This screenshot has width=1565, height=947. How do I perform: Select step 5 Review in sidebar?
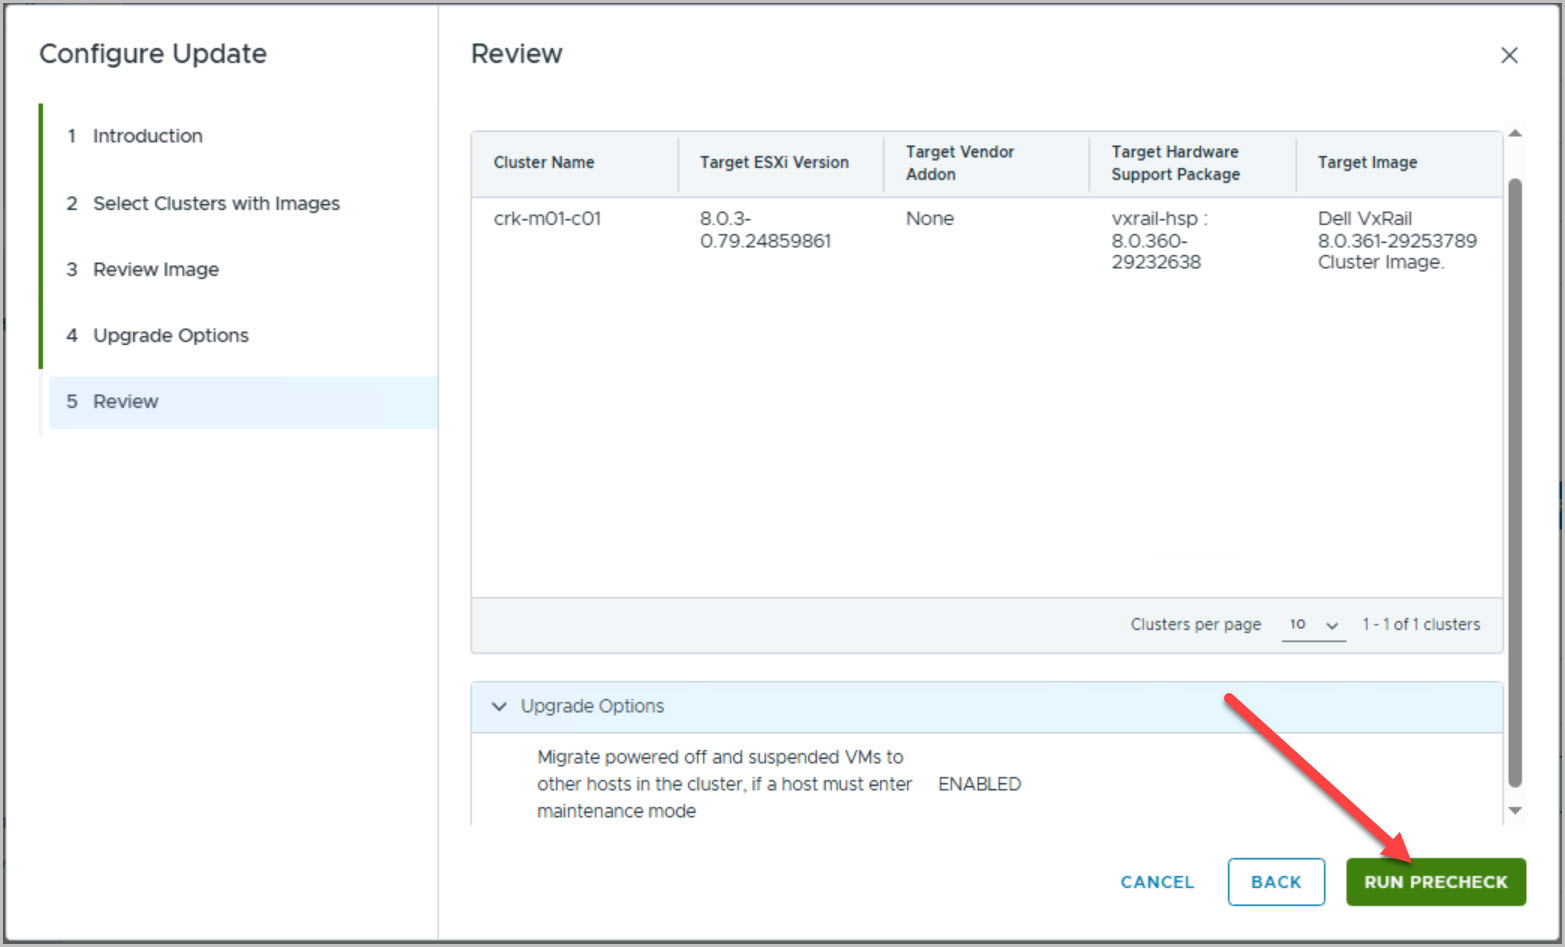click(125, 401)
